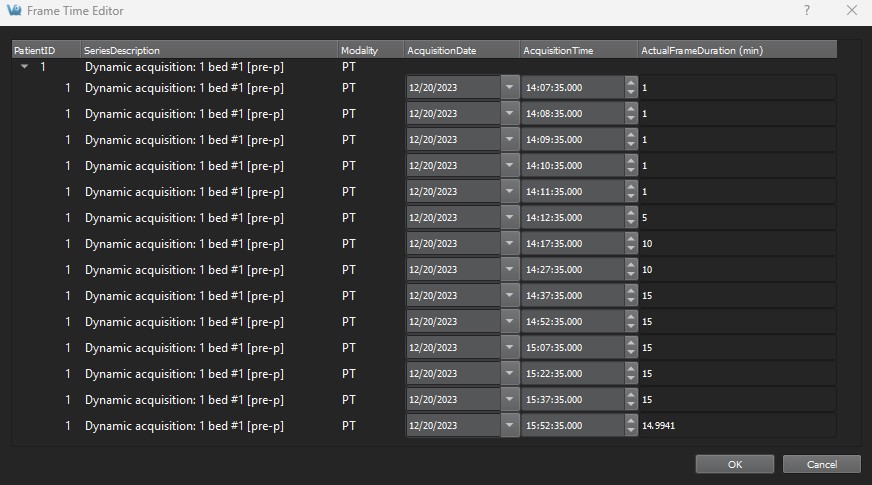This screenshot has width=872, height=485.
Task: Decrement the 14:12:35.000 acquisition time
Action: click(630, 223)
